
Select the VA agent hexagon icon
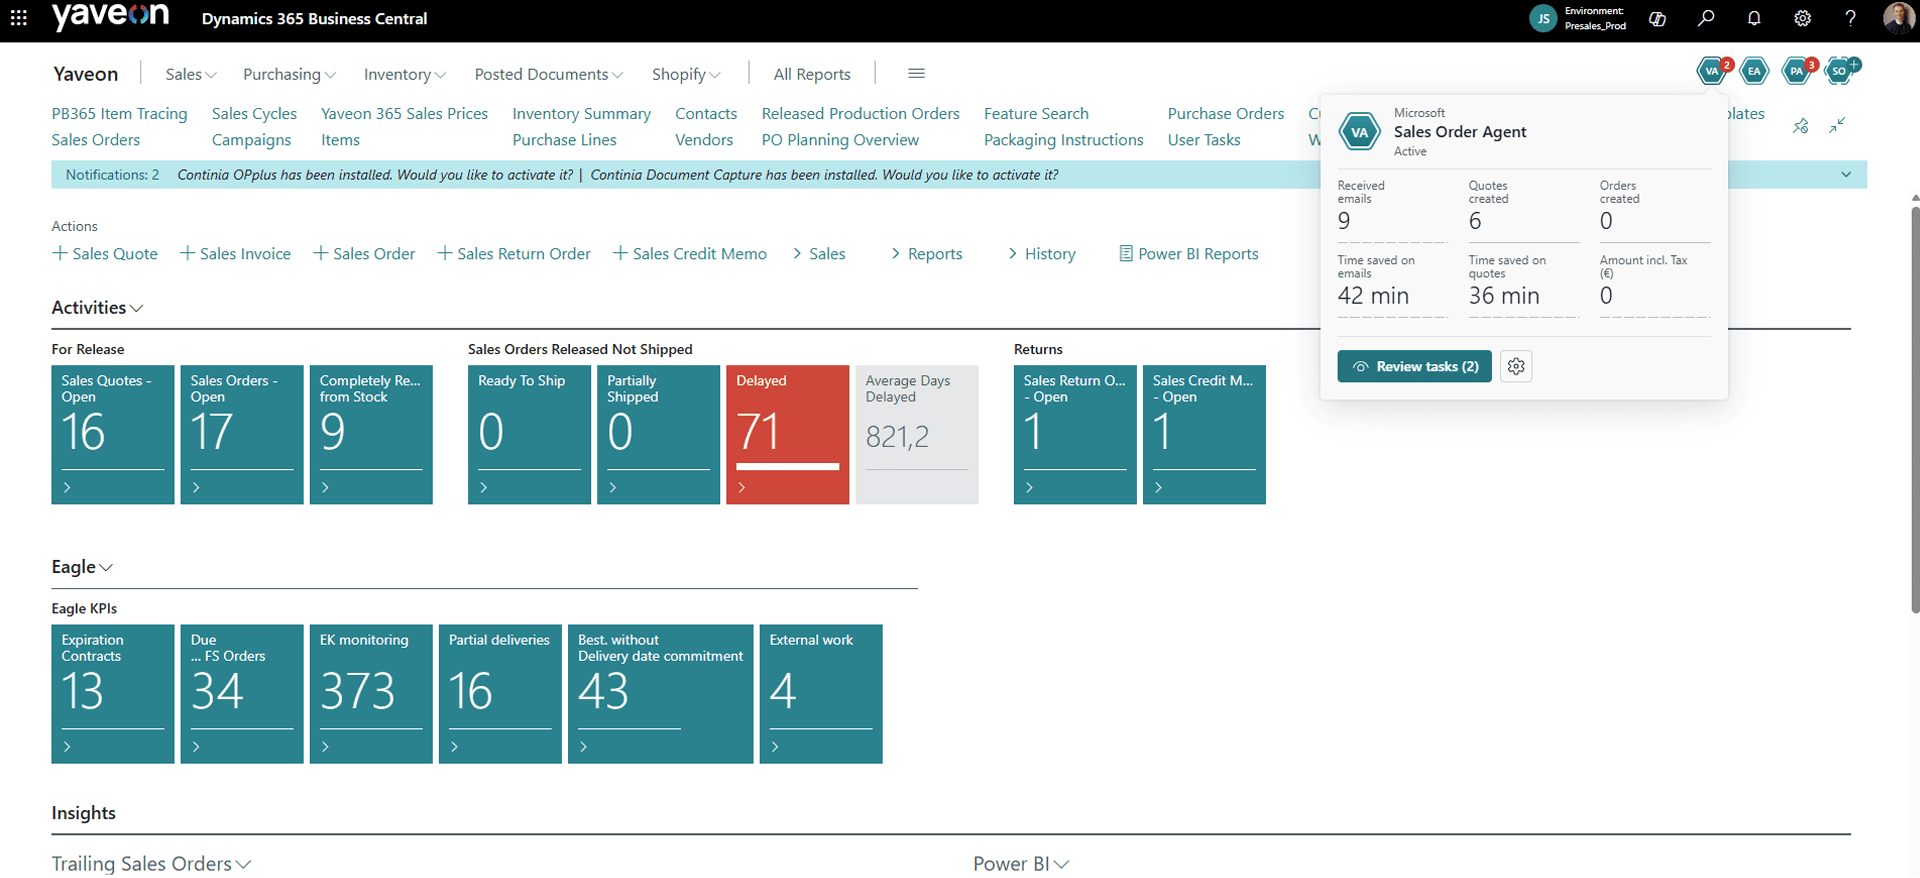(x=1712, y=71)
